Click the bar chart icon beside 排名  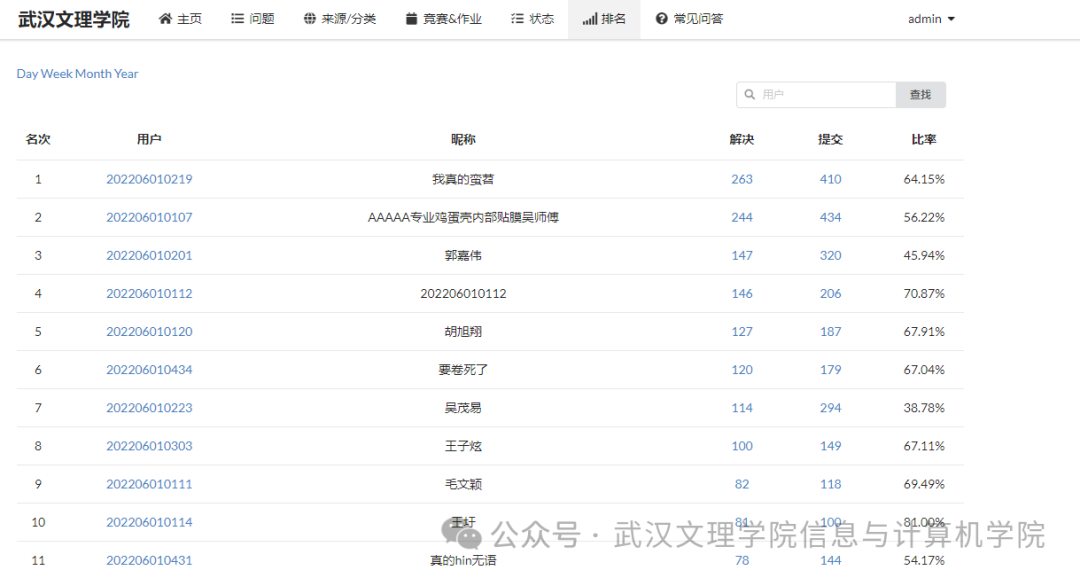point(589,19)
